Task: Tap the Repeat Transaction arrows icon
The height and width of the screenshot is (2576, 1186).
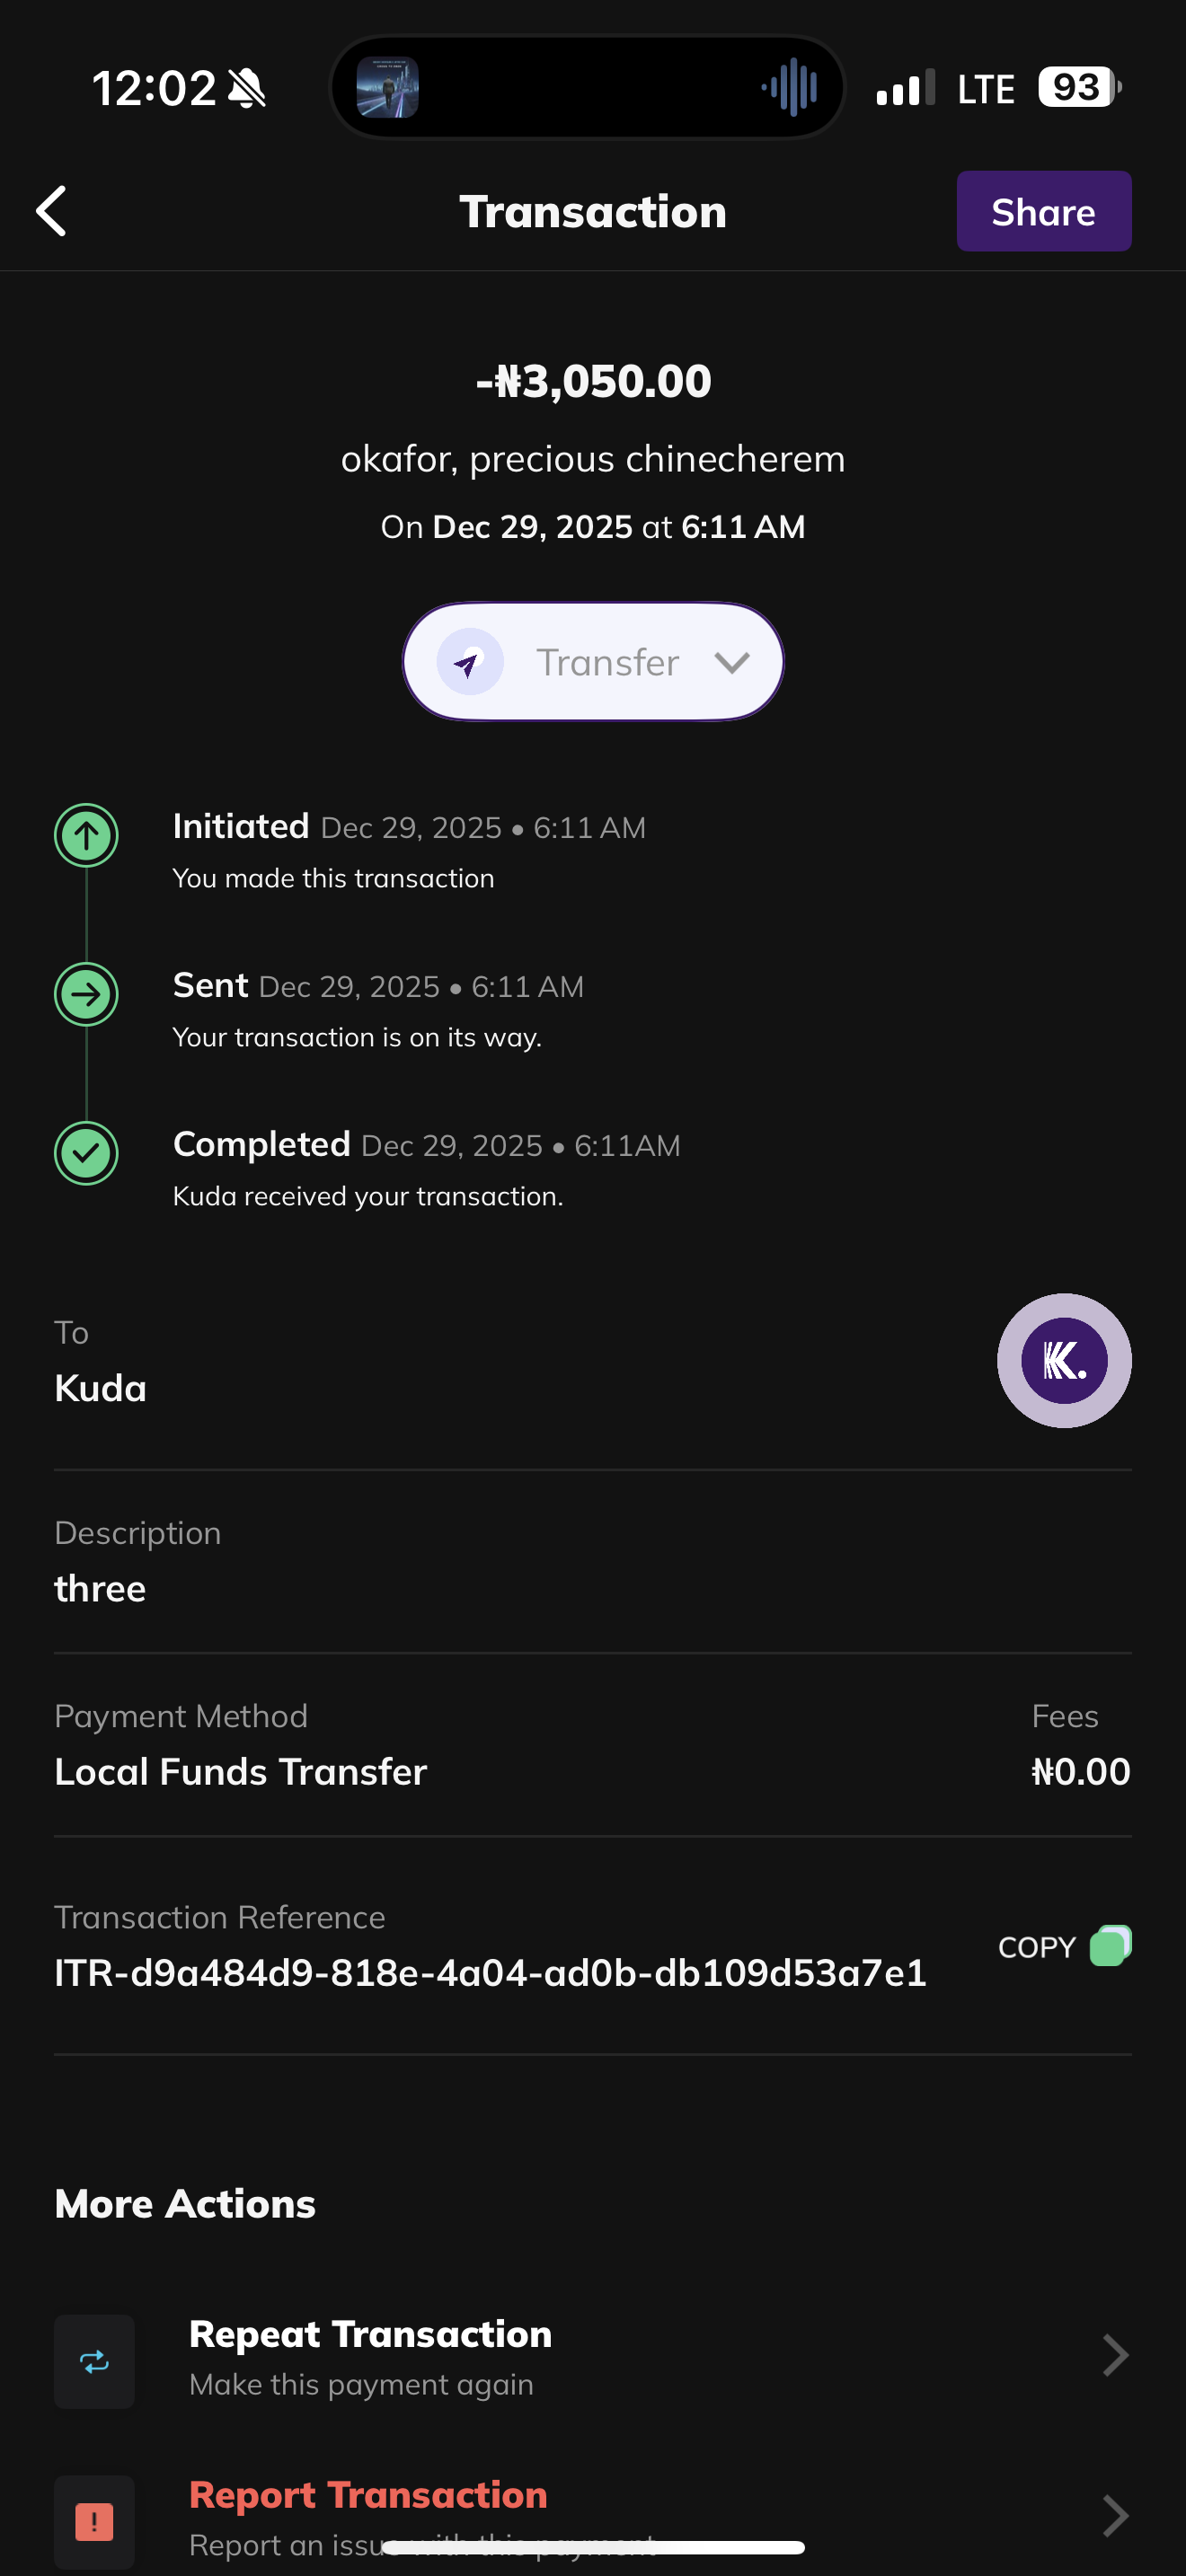Action: 94,2361
